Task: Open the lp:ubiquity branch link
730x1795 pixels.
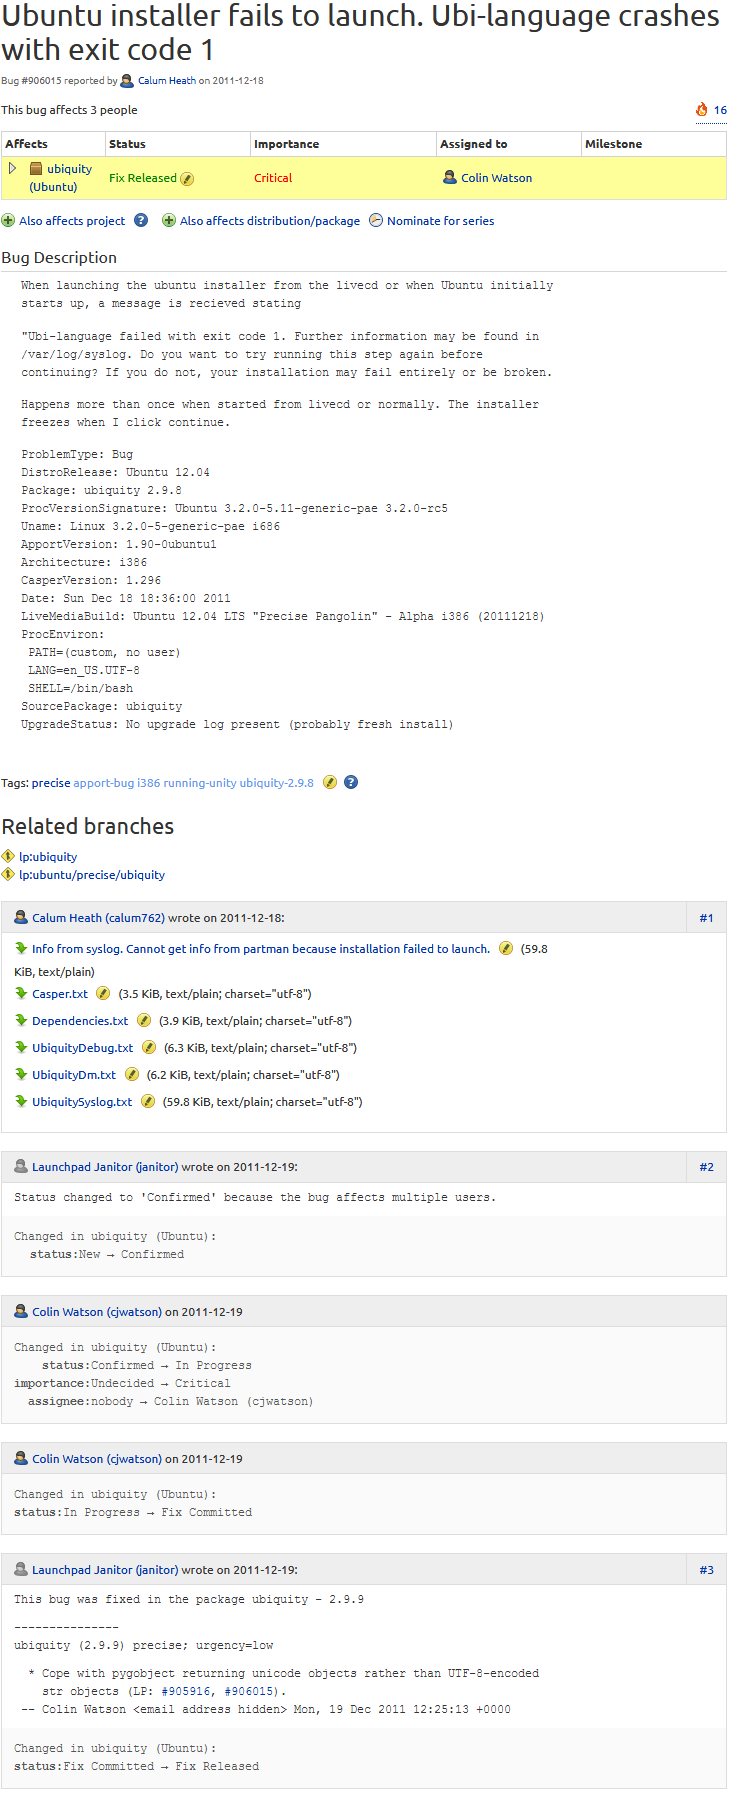Action: click(x=48, y=857)
